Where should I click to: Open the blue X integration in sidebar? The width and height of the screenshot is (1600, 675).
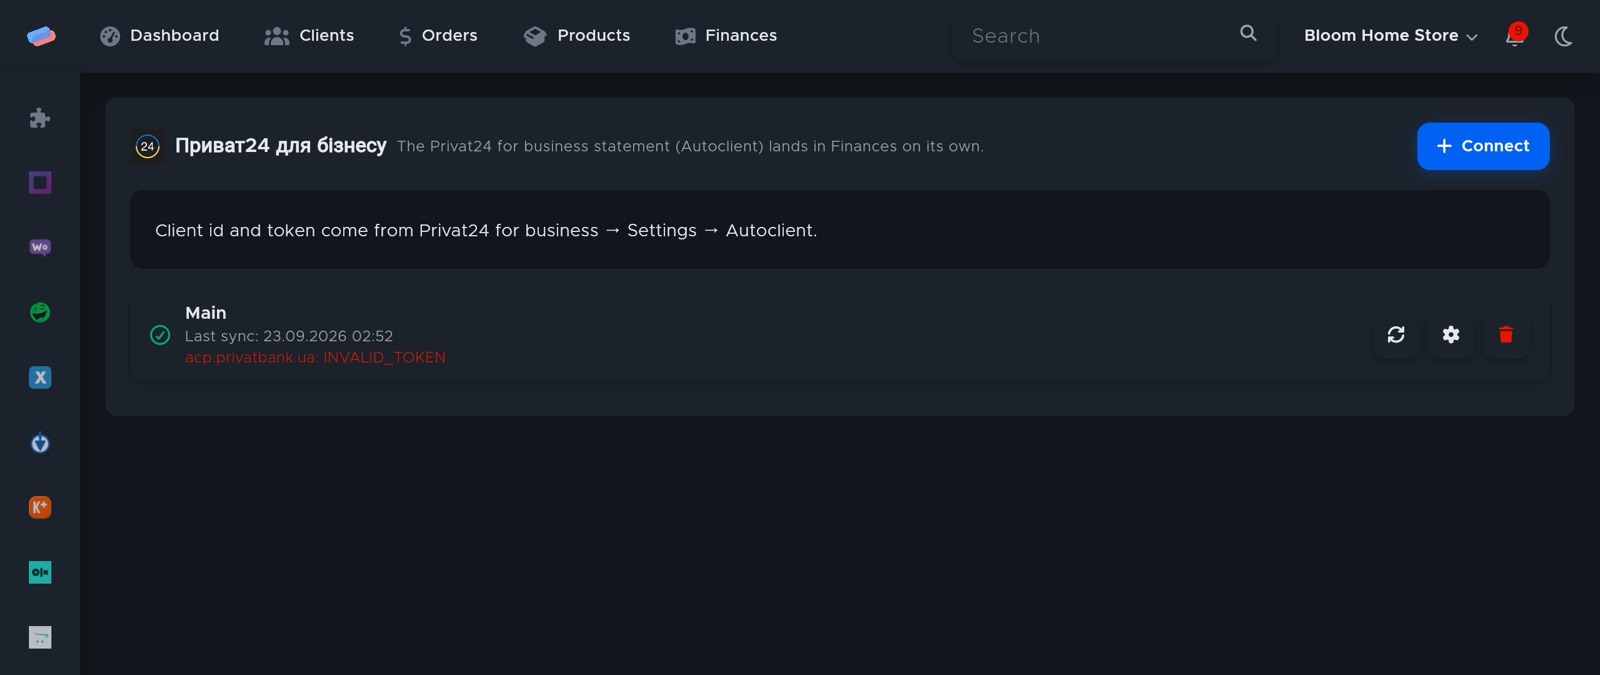[40, 377]
